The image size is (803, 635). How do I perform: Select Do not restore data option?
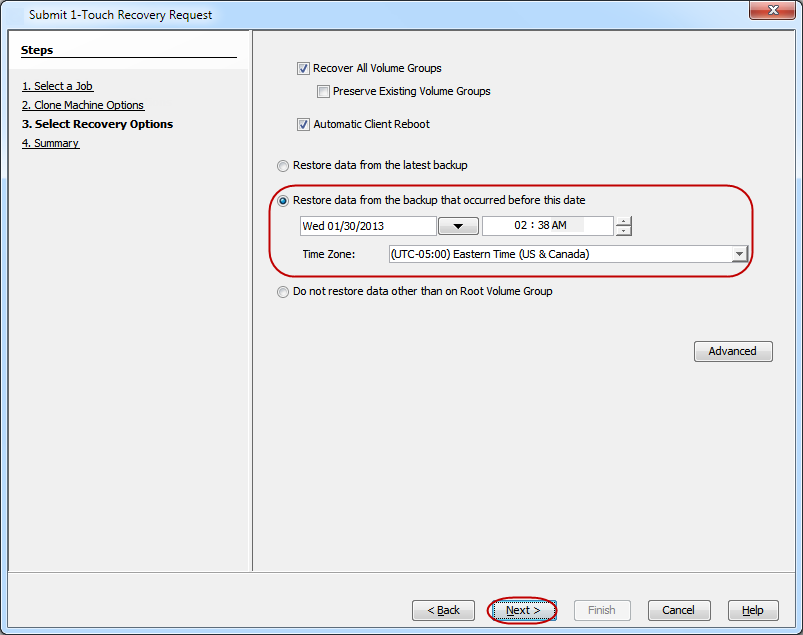click(x=284, y=292)
